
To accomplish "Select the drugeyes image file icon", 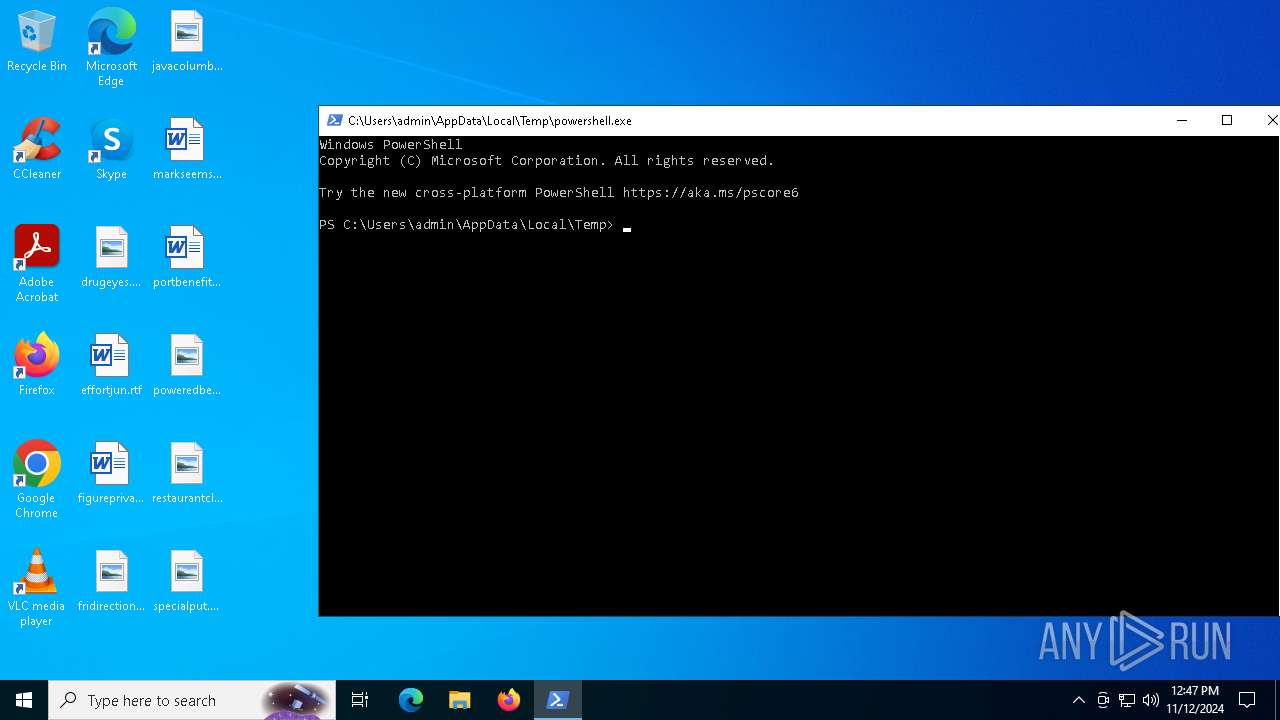I will (111, 258).
